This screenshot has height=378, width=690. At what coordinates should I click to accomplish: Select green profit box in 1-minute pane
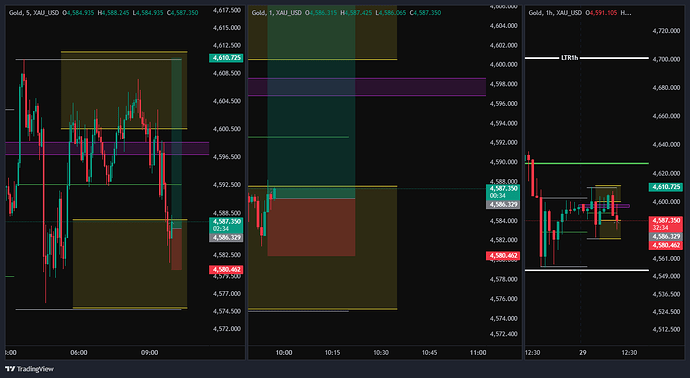[x=311, y=101]
